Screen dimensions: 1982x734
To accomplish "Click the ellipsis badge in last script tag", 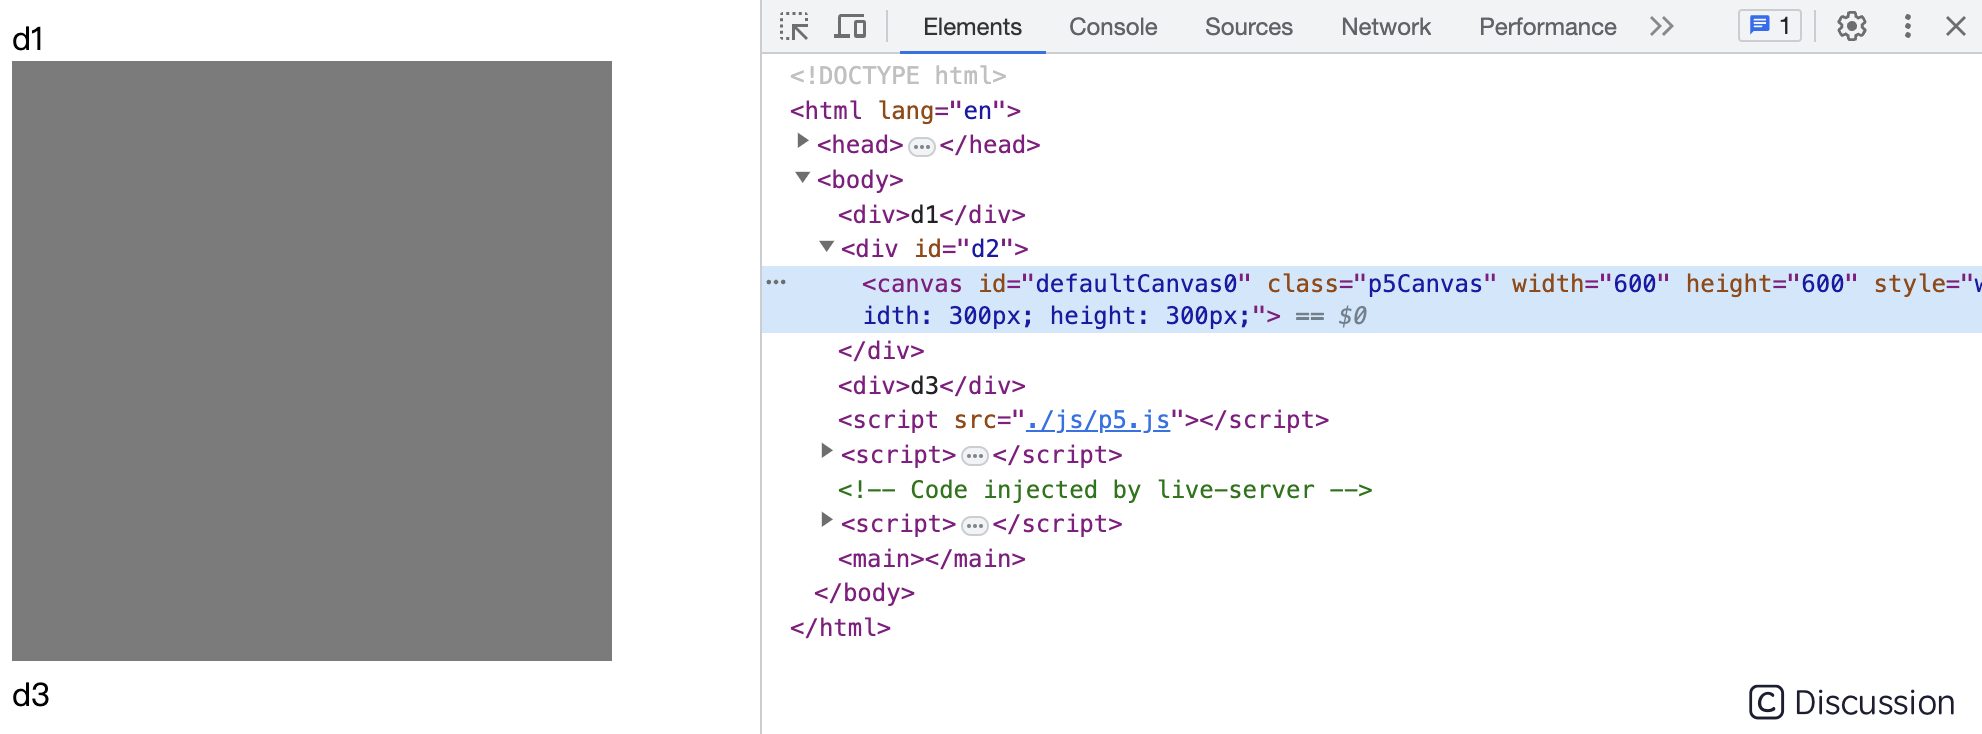I will coord(974,526).
